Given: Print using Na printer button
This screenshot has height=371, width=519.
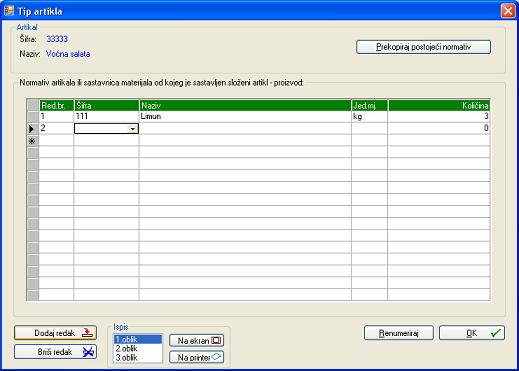Looking at the screenshot, I should [x=196, y=357].
